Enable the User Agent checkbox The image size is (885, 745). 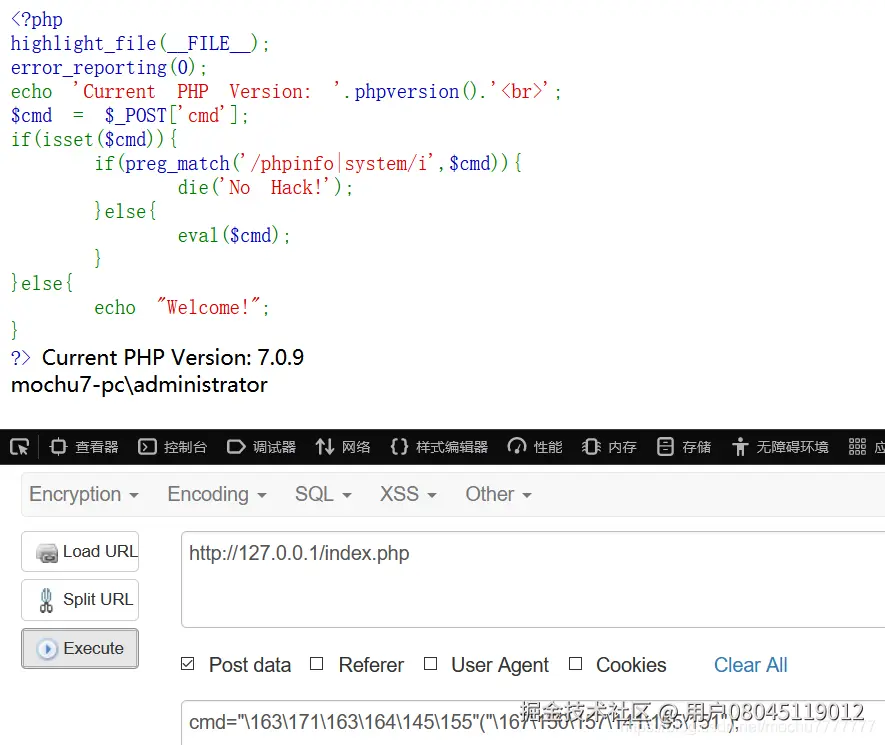tap(431, 664)
